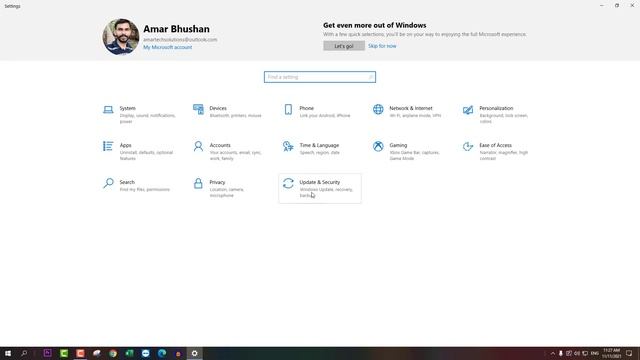Open Network & Internet settings
Screen dimensions: 640x360
click(409, 115)
